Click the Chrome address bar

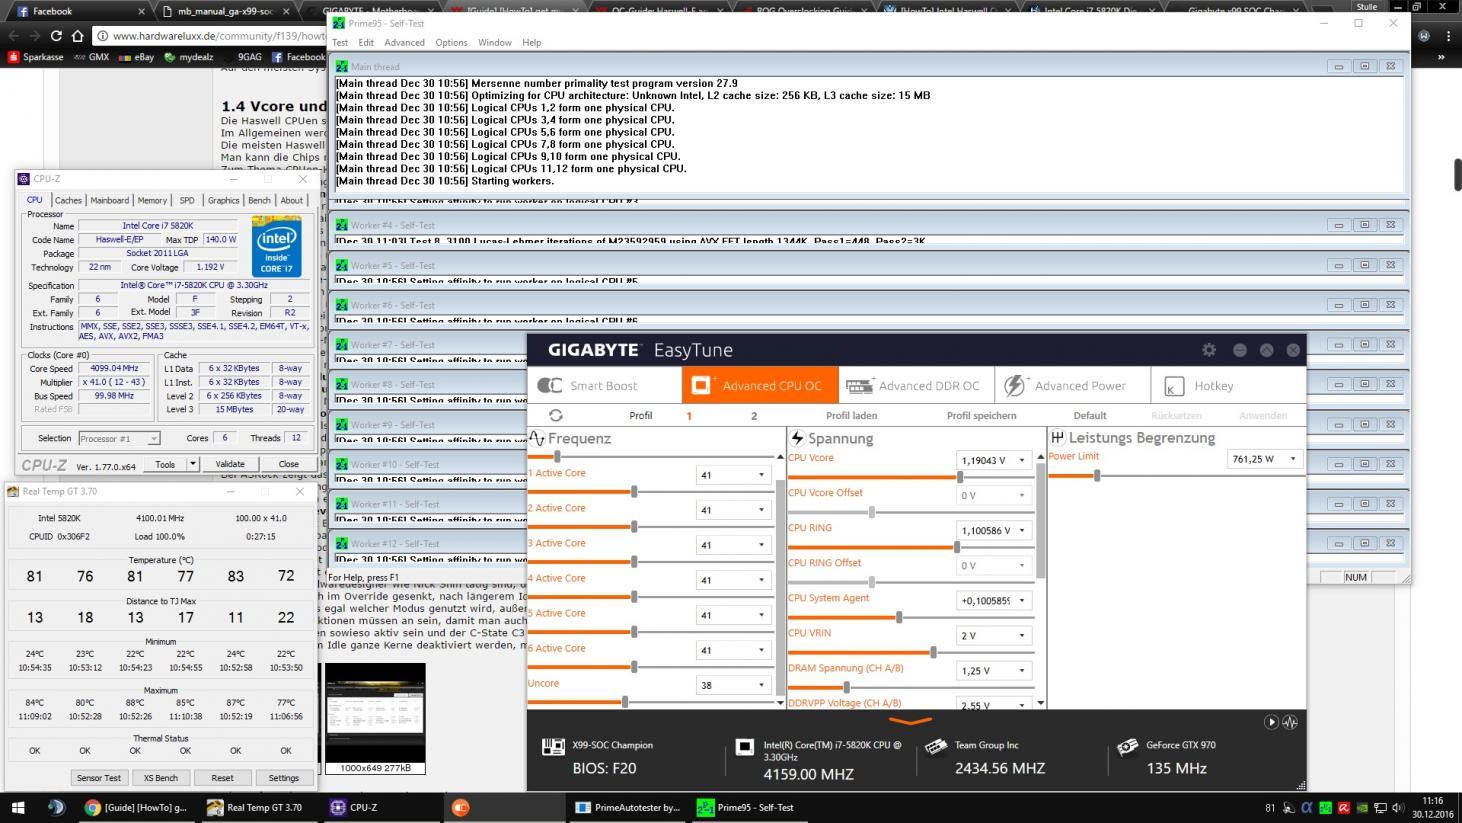(x=212, y=36)
